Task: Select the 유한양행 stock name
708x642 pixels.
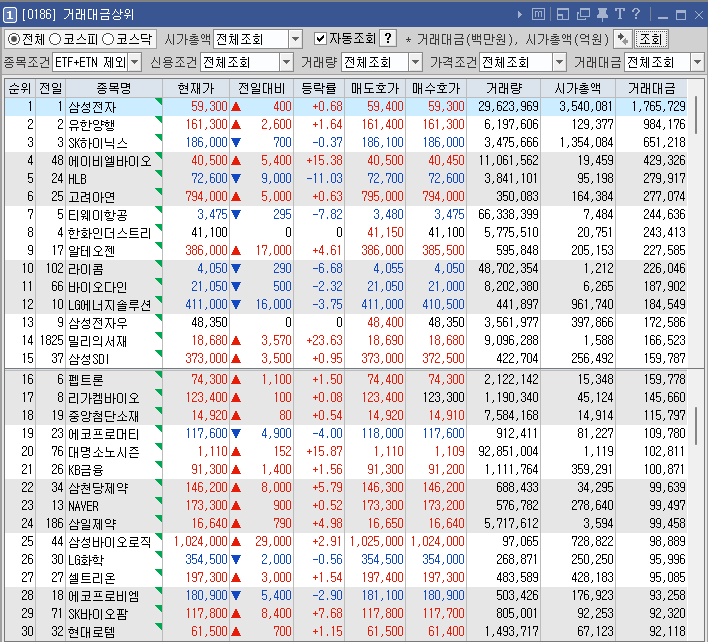Action: [x=92, y=125]
